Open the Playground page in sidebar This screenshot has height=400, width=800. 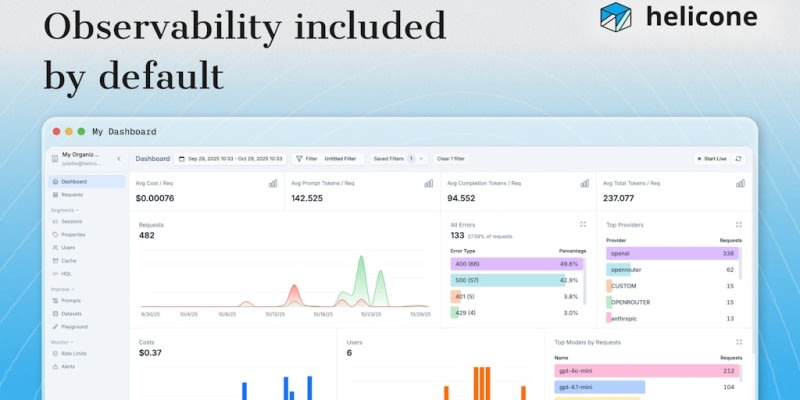74,326
